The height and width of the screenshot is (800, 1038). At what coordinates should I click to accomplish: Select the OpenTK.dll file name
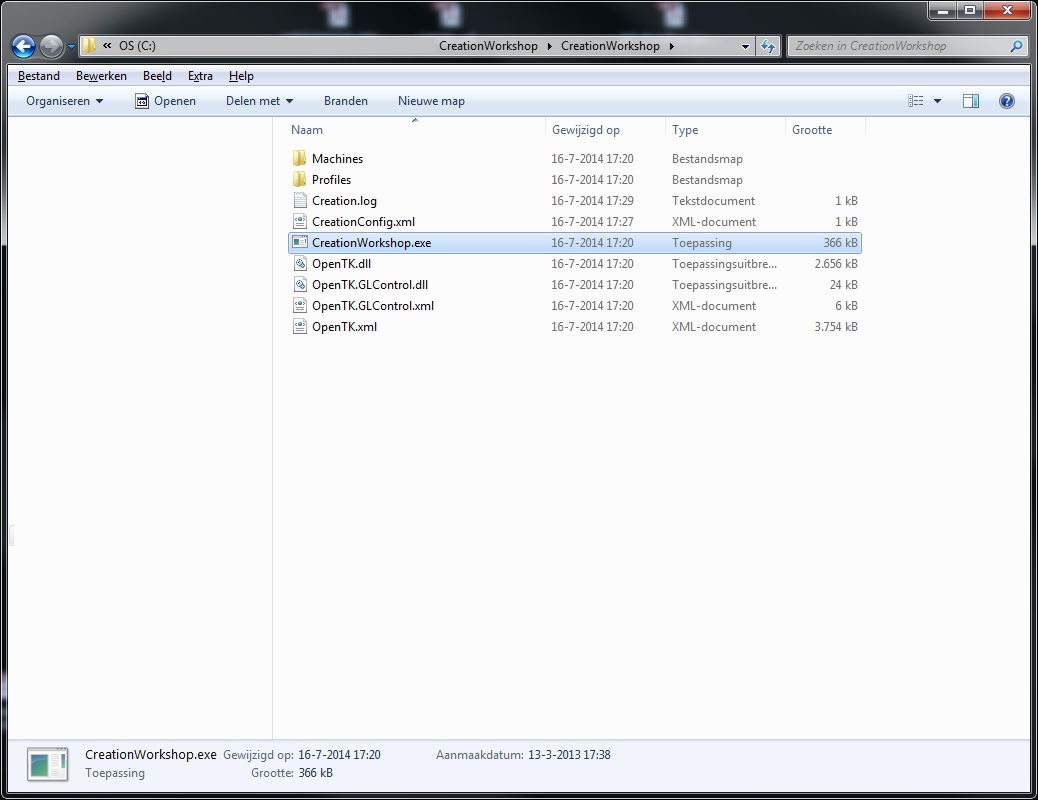tap(342, 264)
